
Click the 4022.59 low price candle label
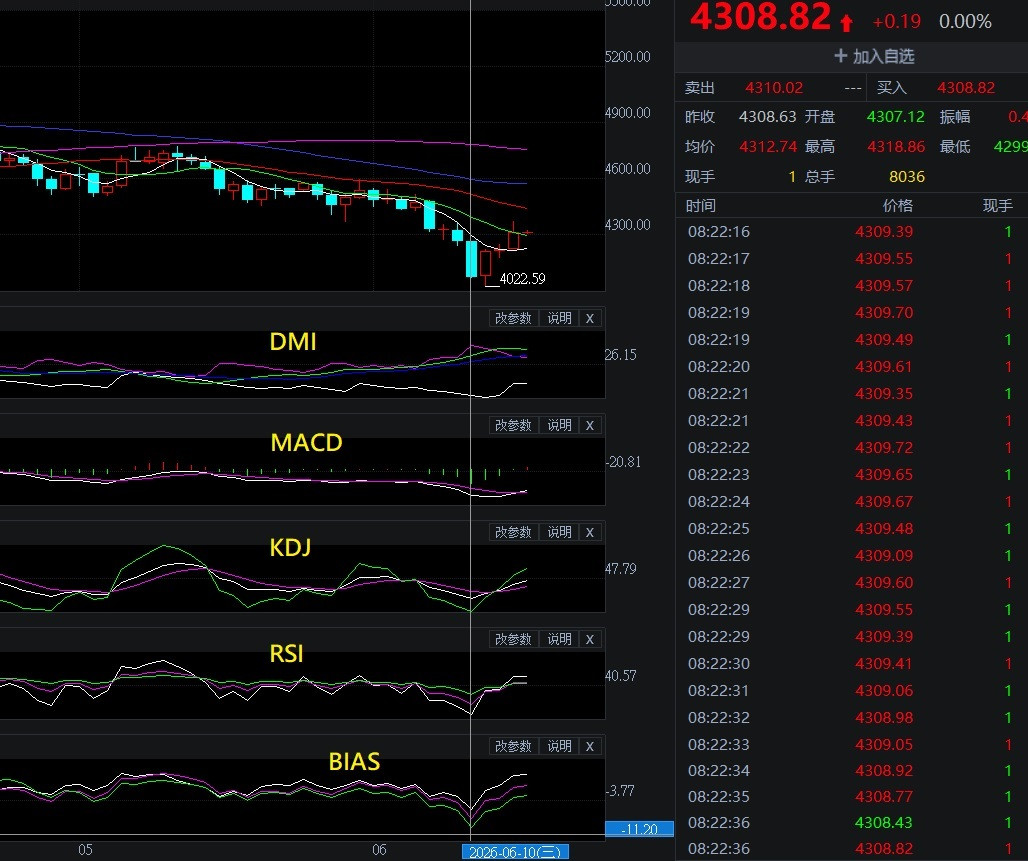pos(522,279)
